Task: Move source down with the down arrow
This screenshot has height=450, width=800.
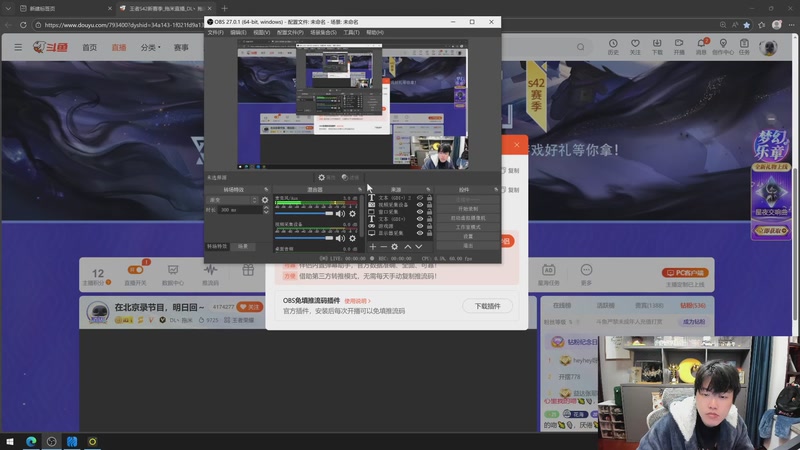Action: click(419, 246)
